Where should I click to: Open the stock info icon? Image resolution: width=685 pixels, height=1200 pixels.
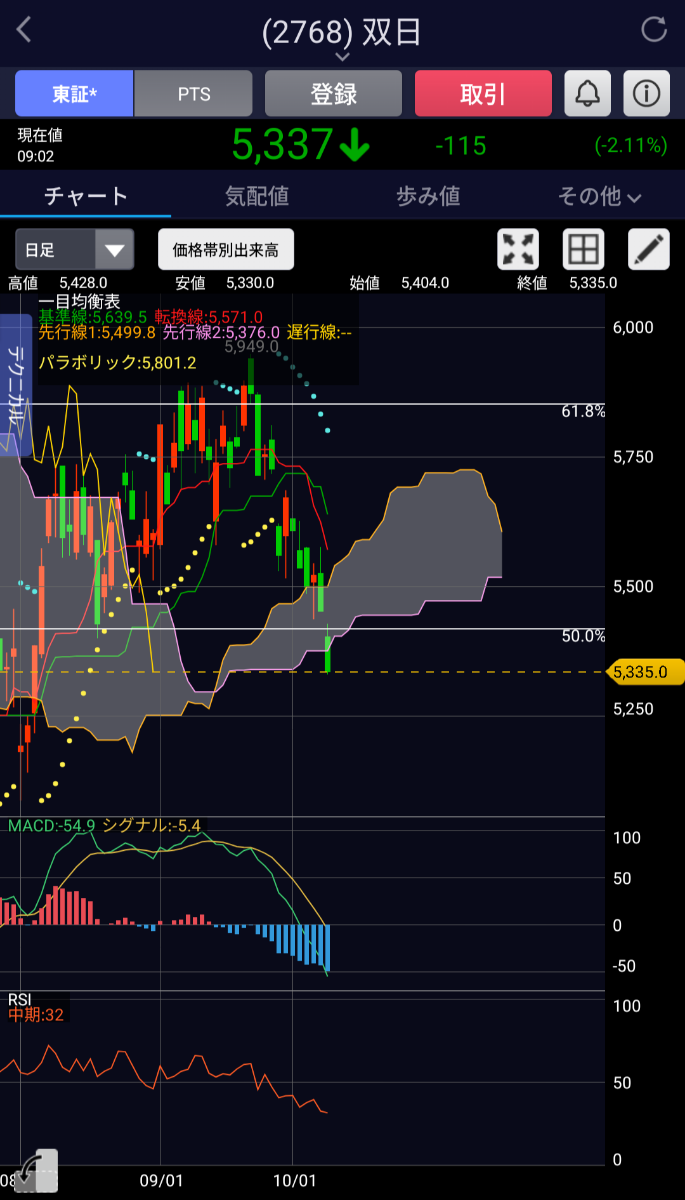647,94
